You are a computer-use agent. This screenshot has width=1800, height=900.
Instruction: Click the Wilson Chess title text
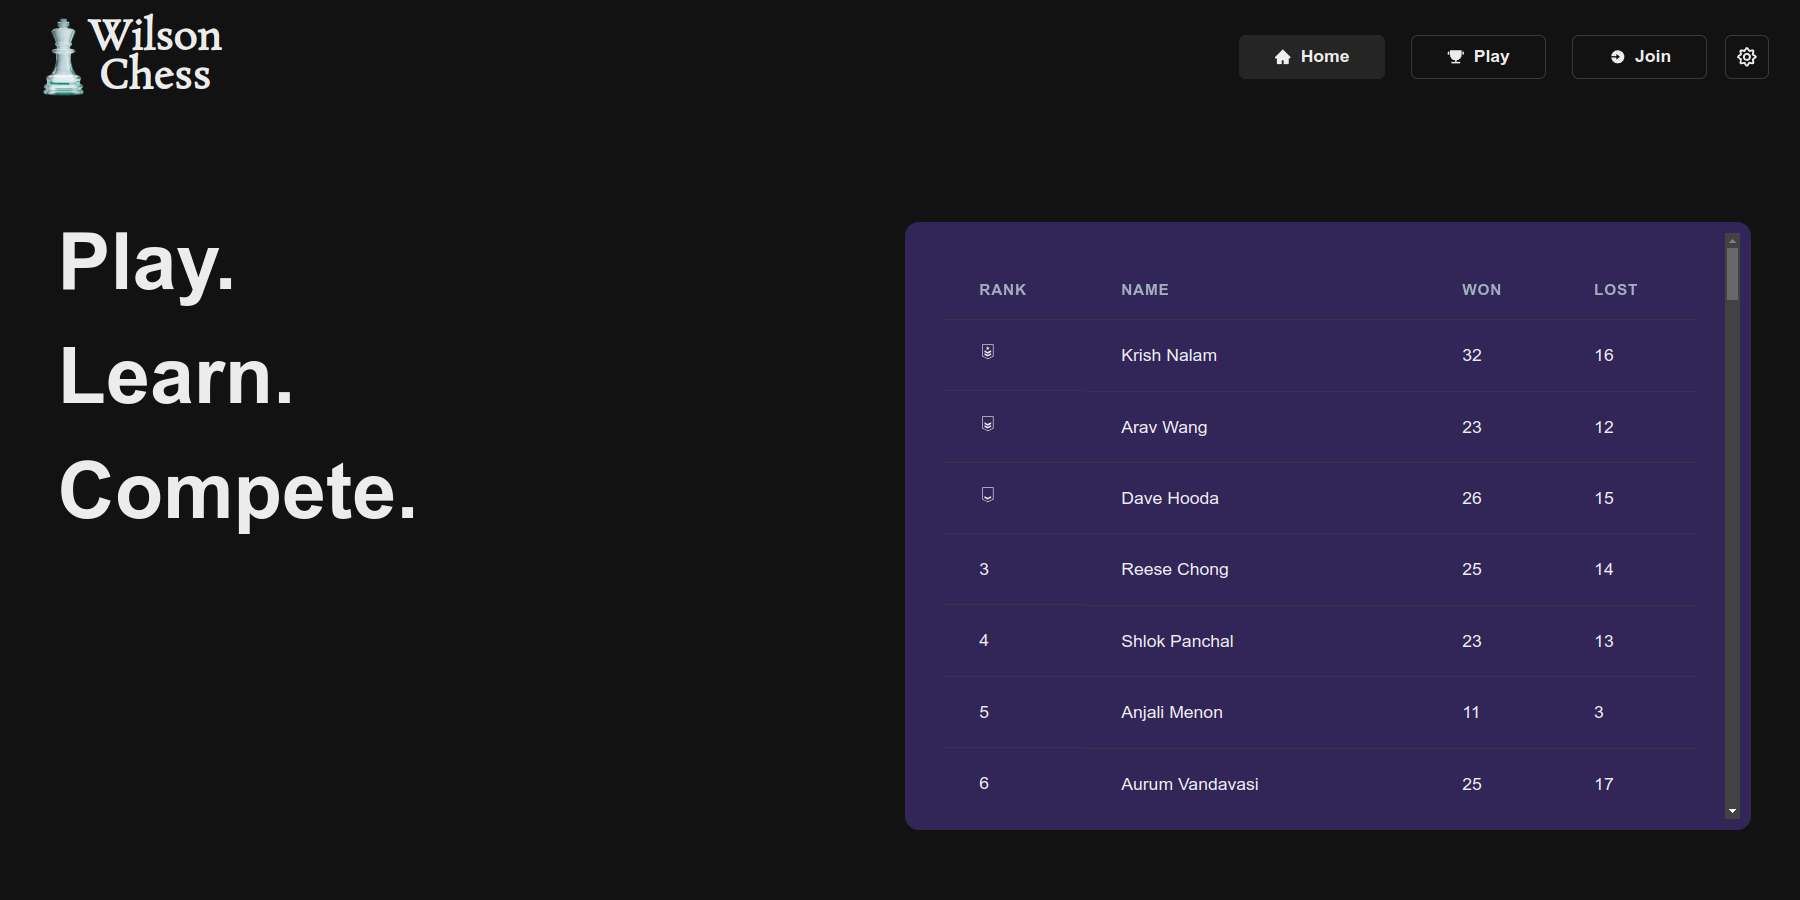155,55
